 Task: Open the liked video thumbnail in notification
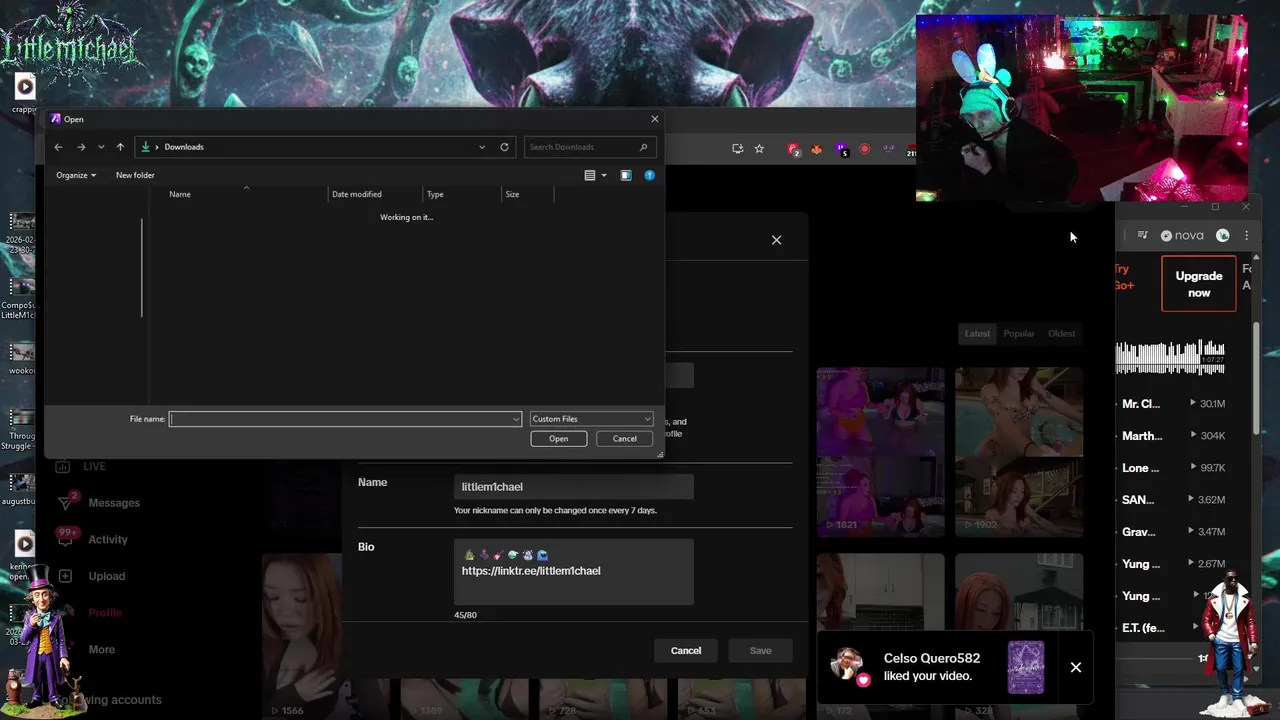click(1026, 667)
